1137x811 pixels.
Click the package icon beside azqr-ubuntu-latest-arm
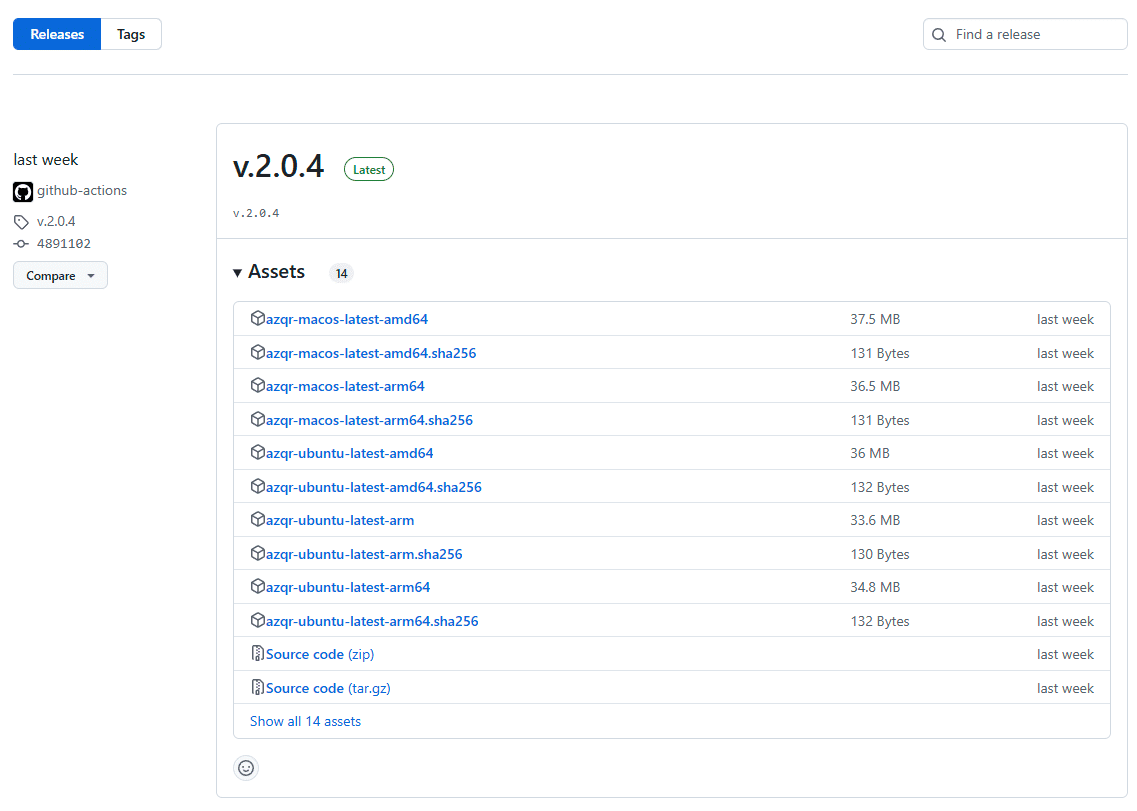[x=258, y=520]
